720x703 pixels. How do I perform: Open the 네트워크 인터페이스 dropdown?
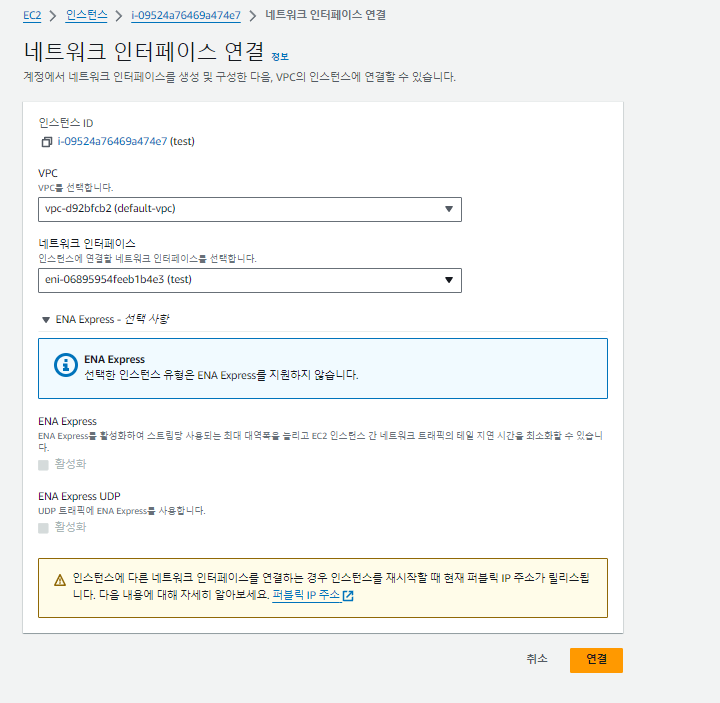pos(250,280)
